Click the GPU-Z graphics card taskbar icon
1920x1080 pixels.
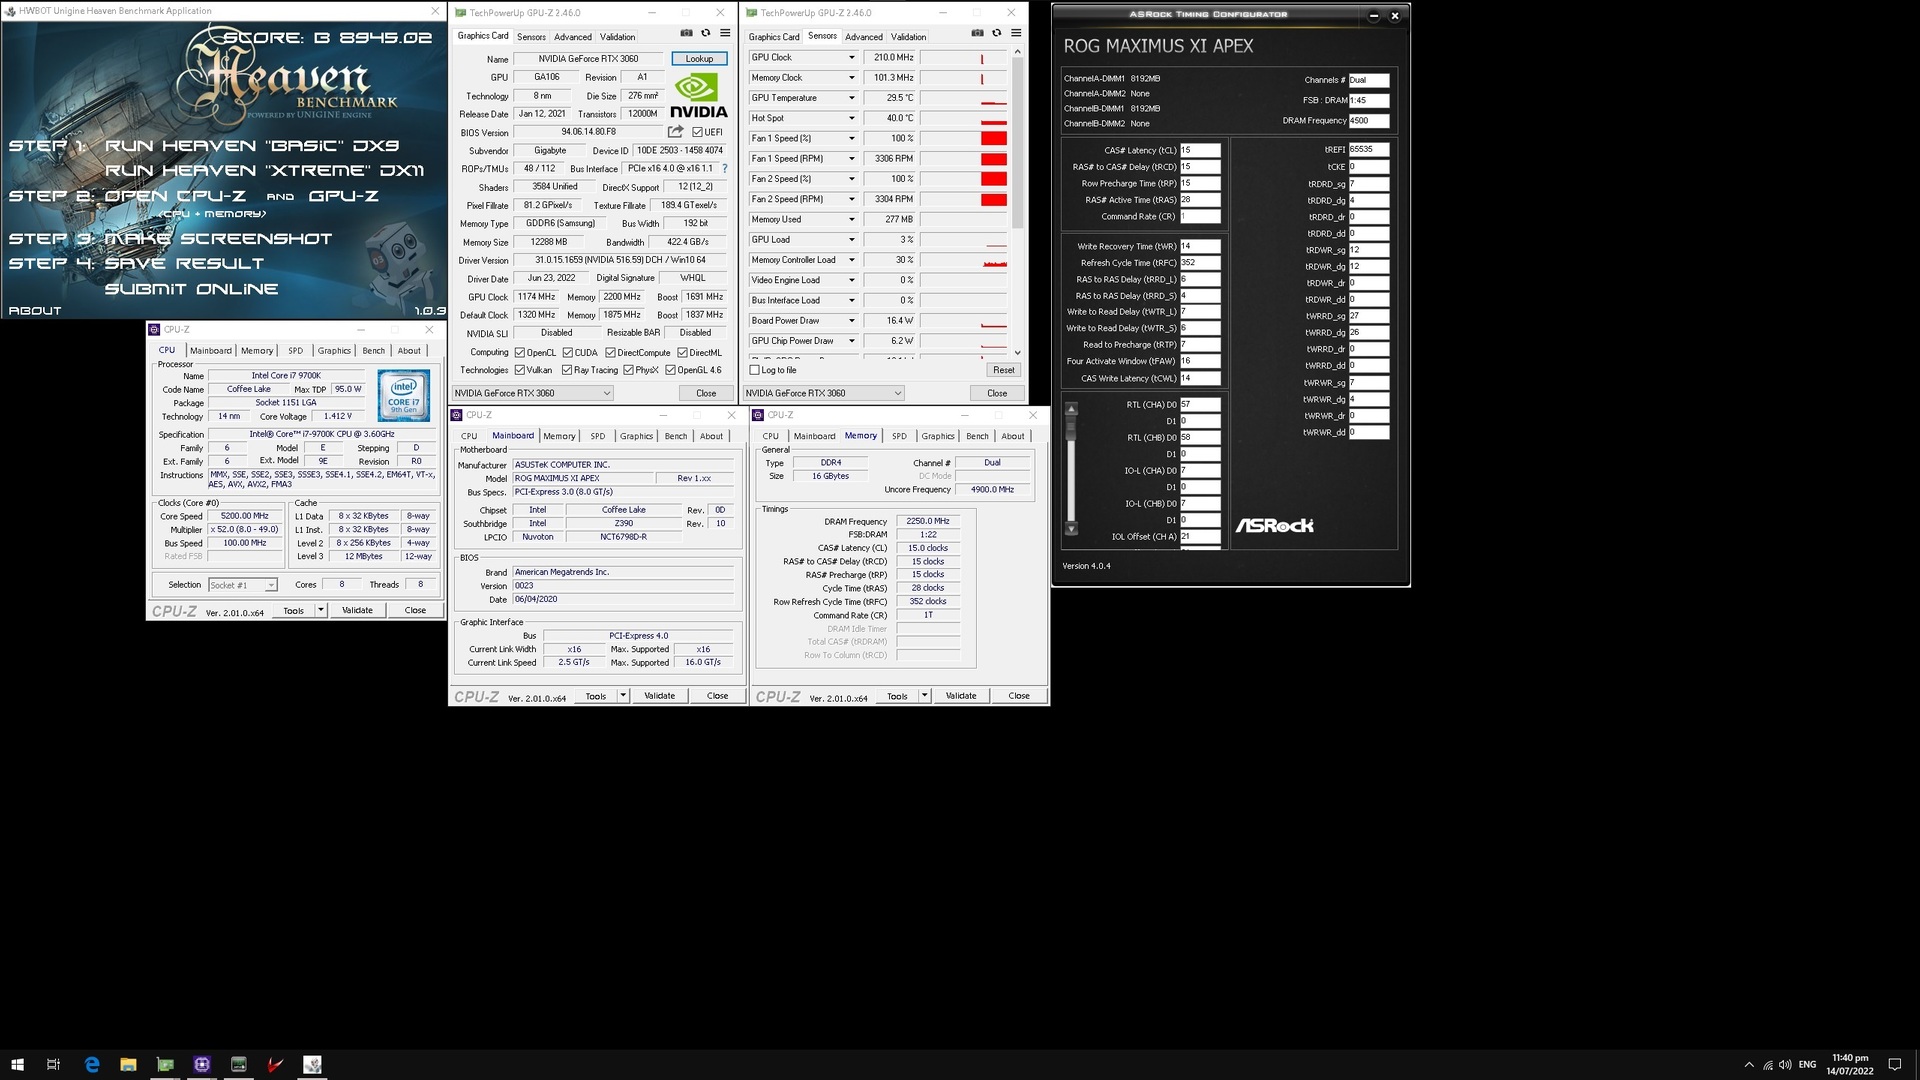tap(165, 1065)
